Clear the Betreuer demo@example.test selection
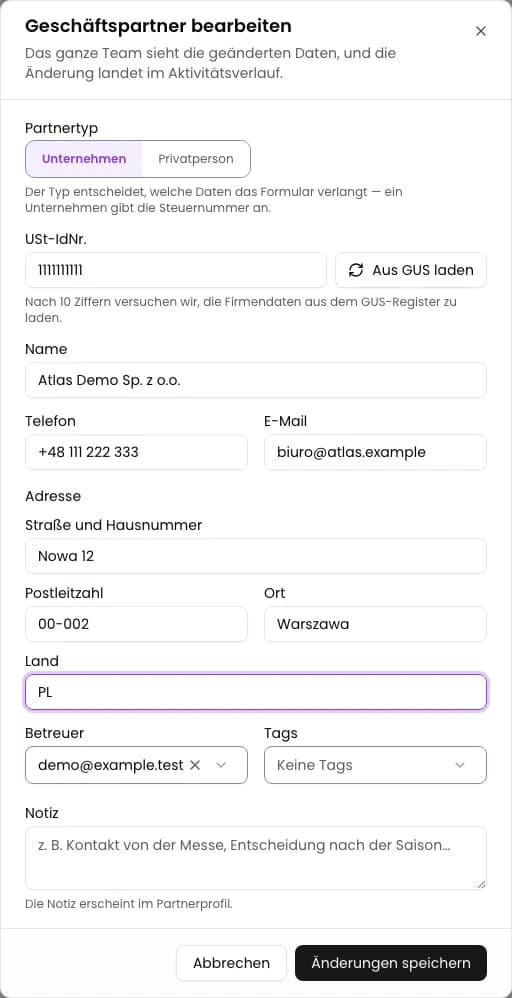The image size is (512, 998). point(196,765)
